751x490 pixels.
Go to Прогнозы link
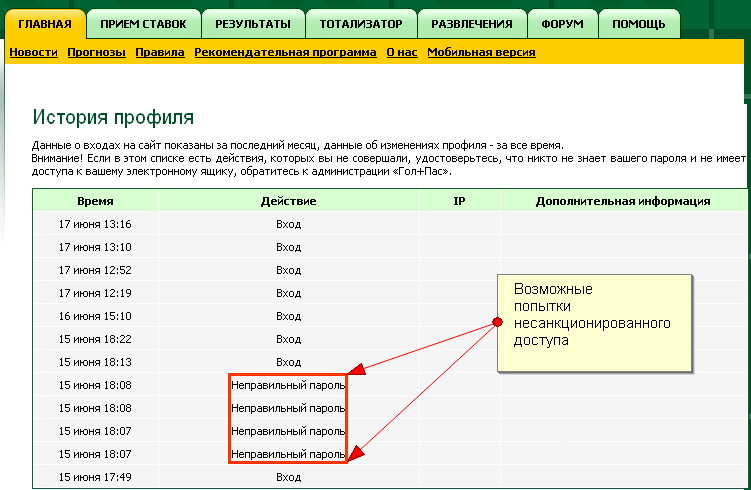point(96,52)
